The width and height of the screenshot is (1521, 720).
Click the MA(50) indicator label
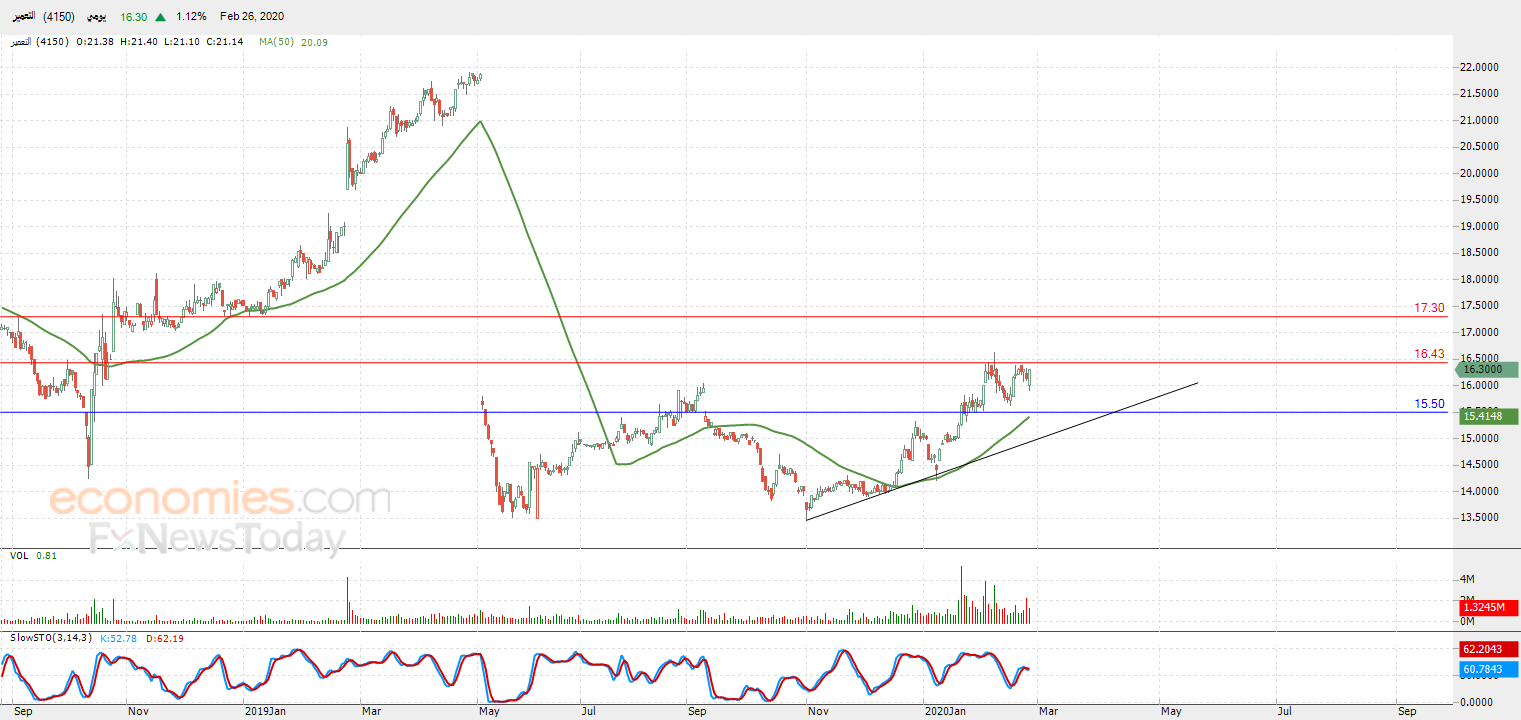pos(277,42)
